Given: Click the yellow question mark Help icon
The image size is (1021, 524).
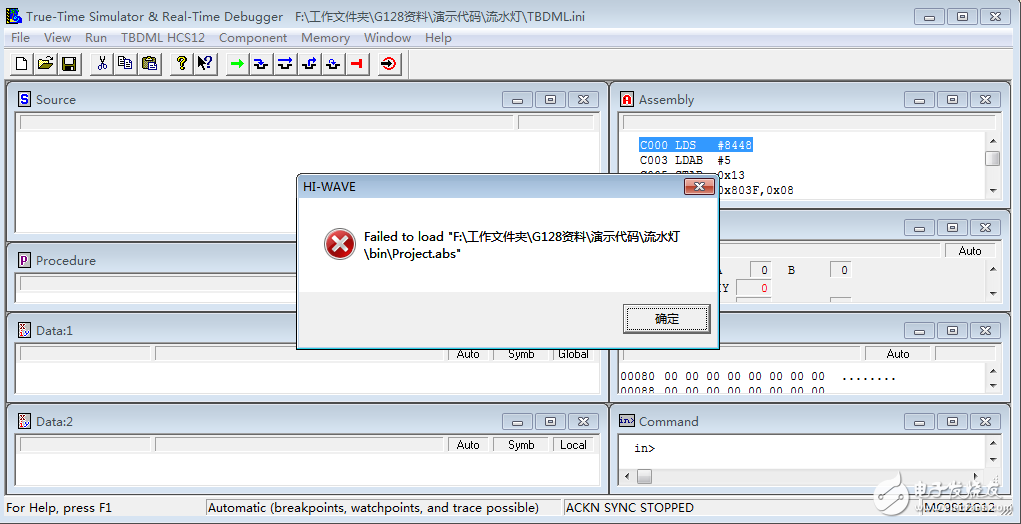Looking at the screenshot, I should pyautogui.click(x=182, y=63).
